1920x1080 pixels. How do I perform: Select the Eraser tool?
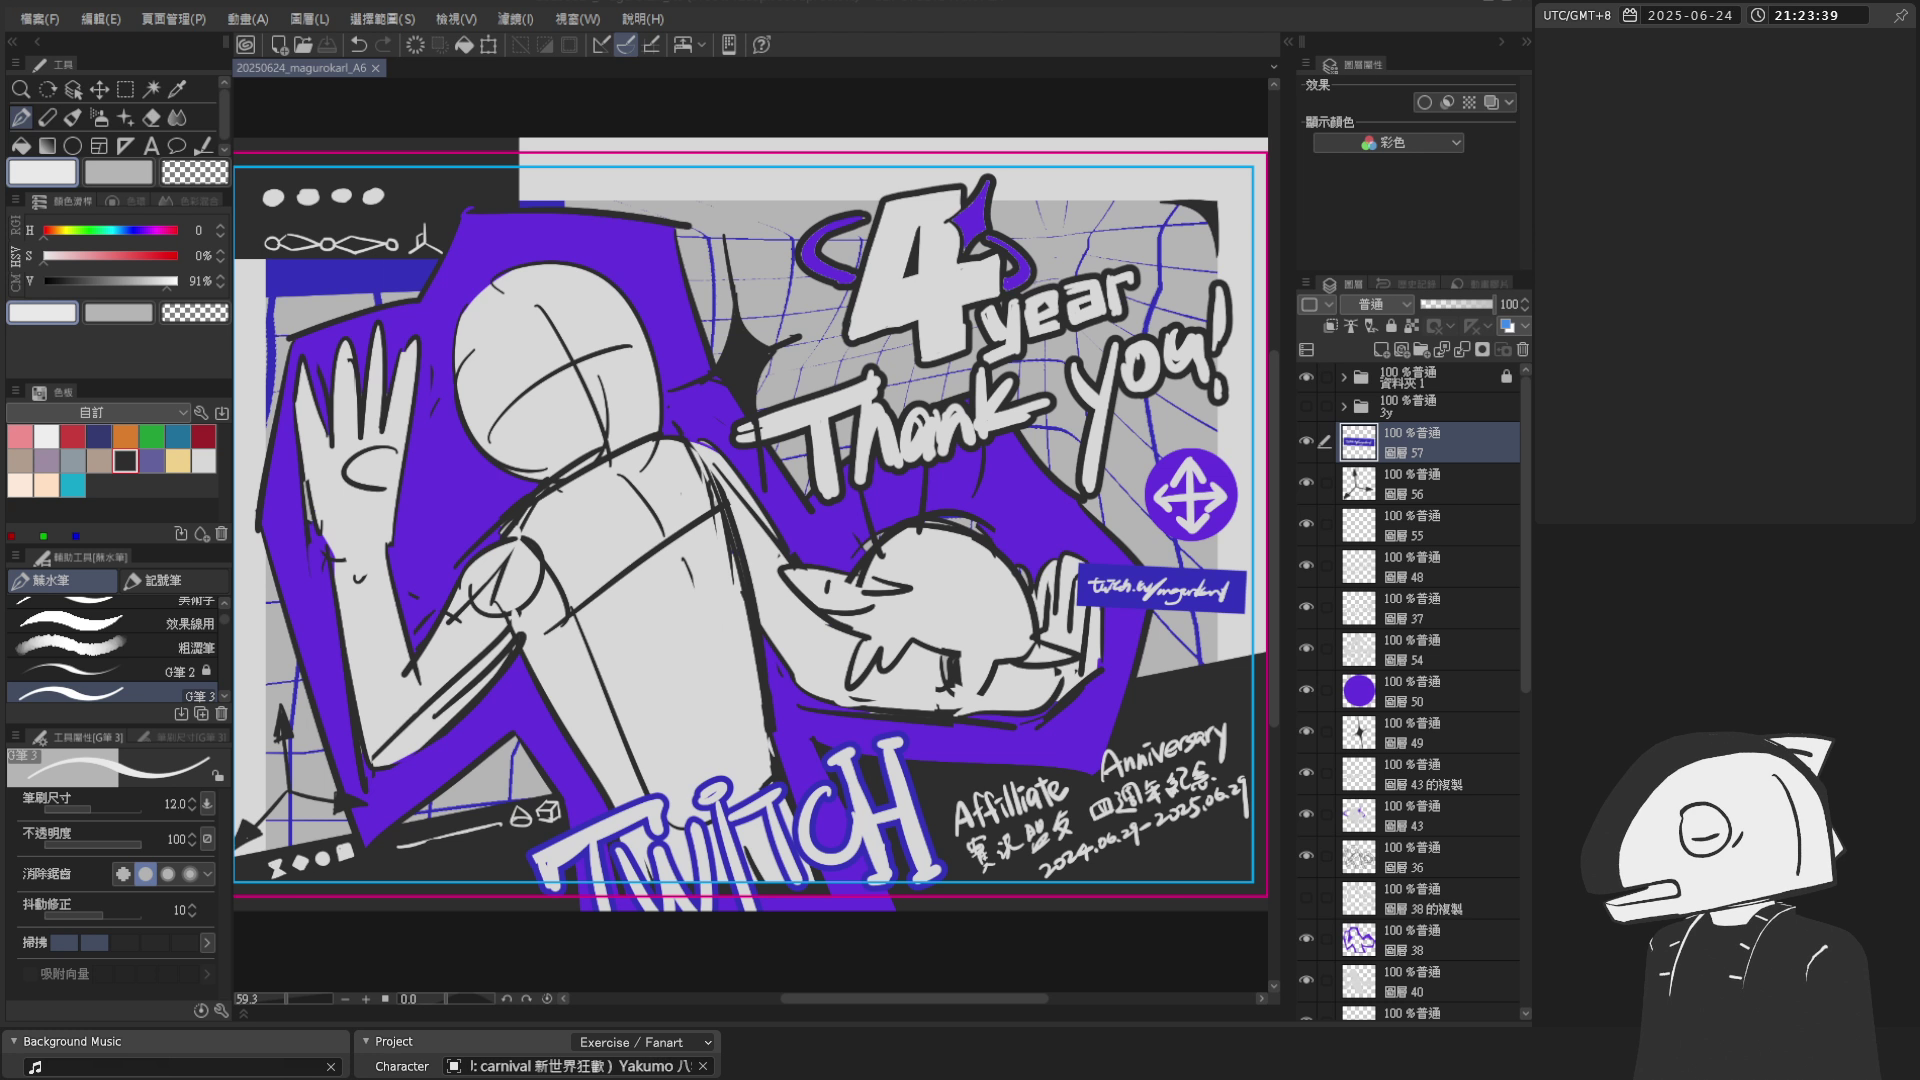point(151,117)
